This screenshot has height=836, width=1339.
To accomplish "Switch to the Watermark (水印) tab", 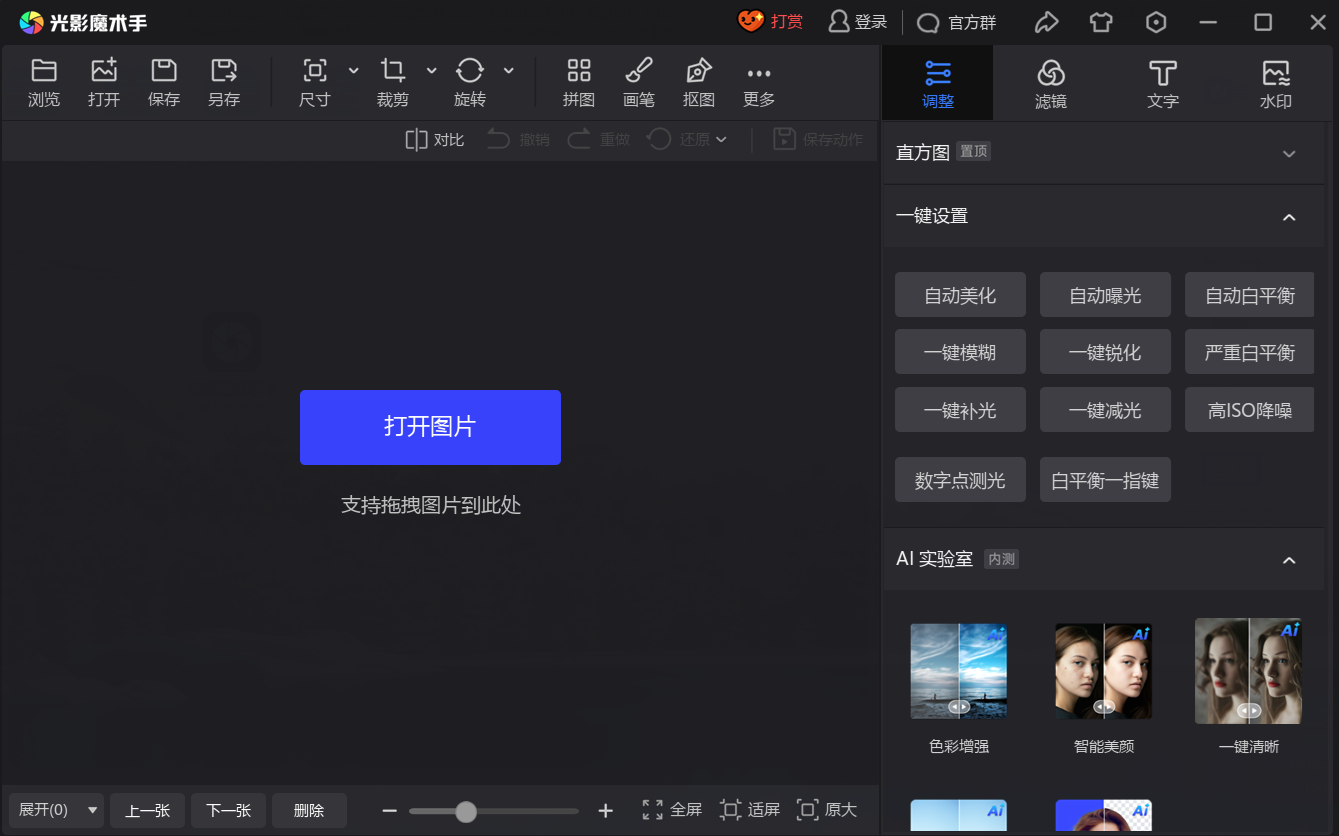I will click(1275, 82).
